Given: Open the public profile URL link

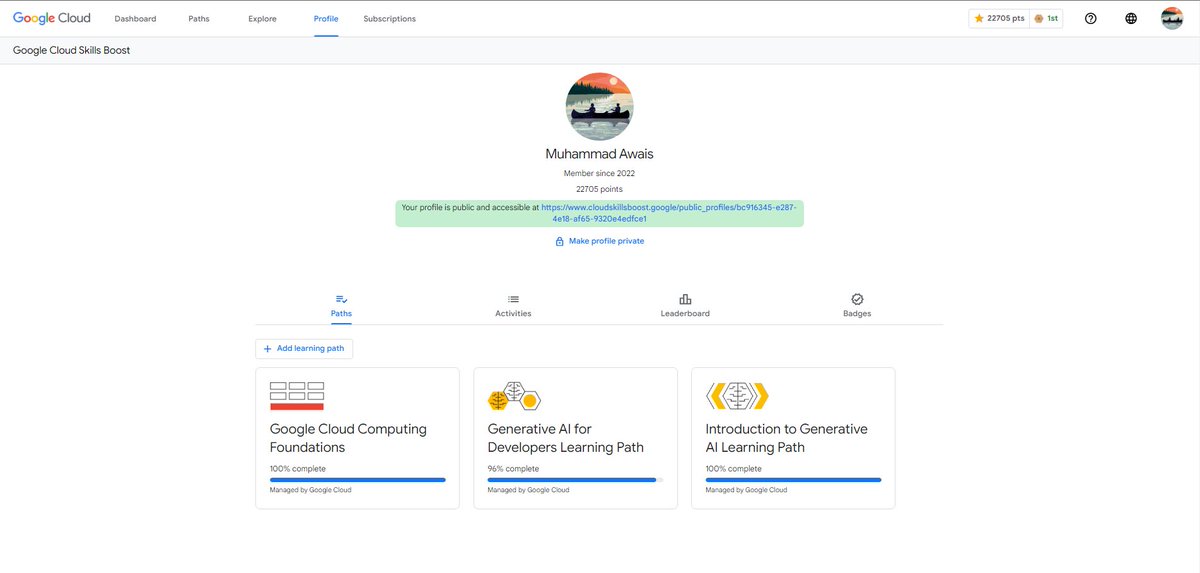Looking at the screenshot, I should pyautogui.click(x=670, y=213).
